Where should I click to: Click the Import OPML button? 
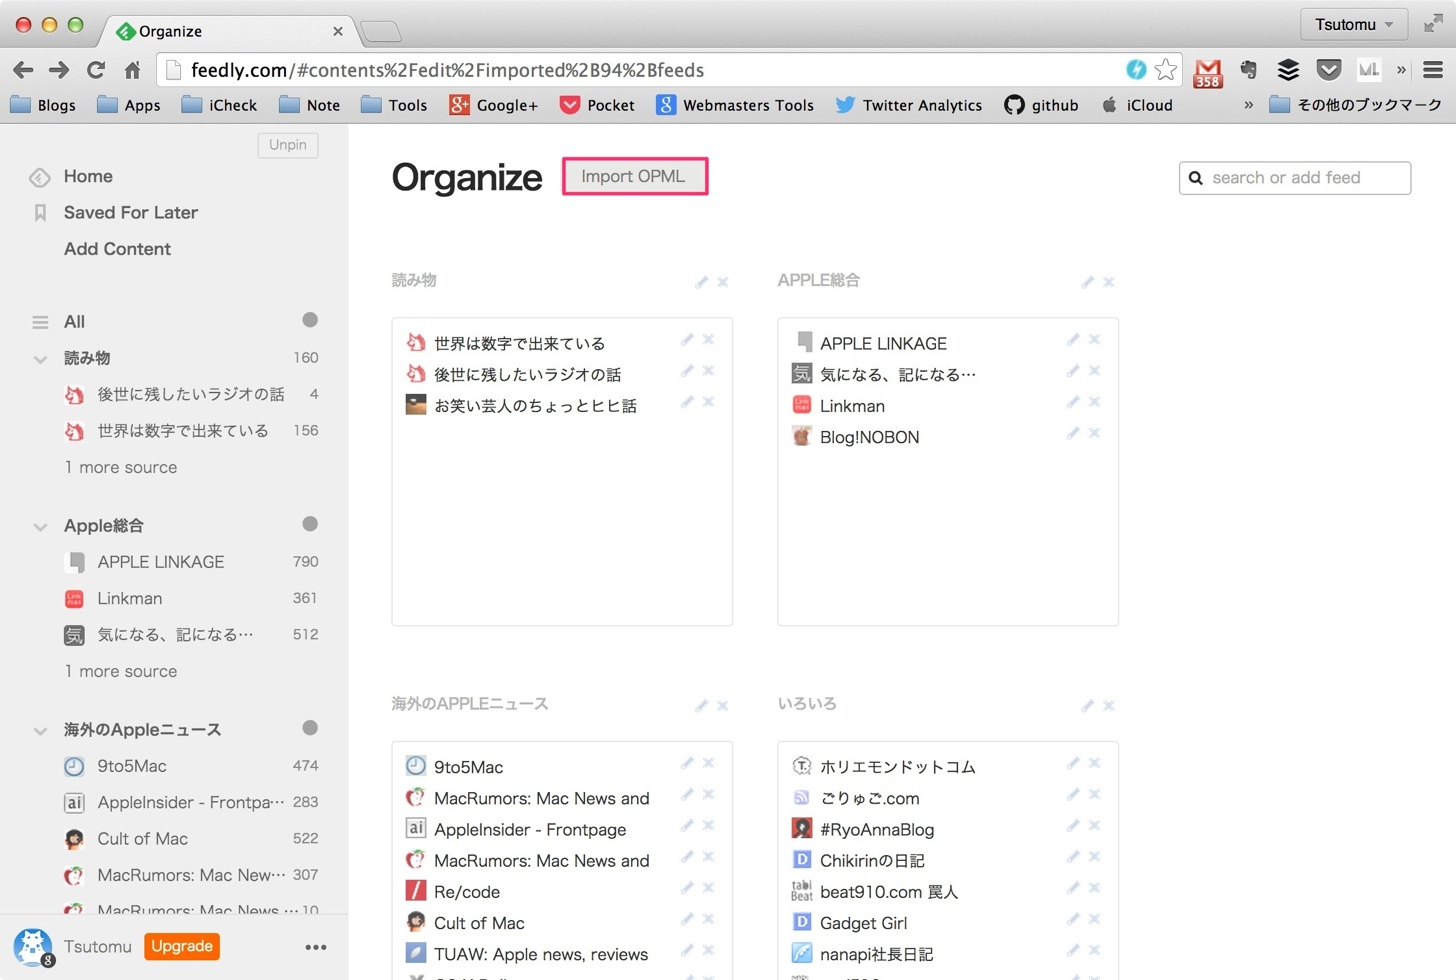(634, 176)
